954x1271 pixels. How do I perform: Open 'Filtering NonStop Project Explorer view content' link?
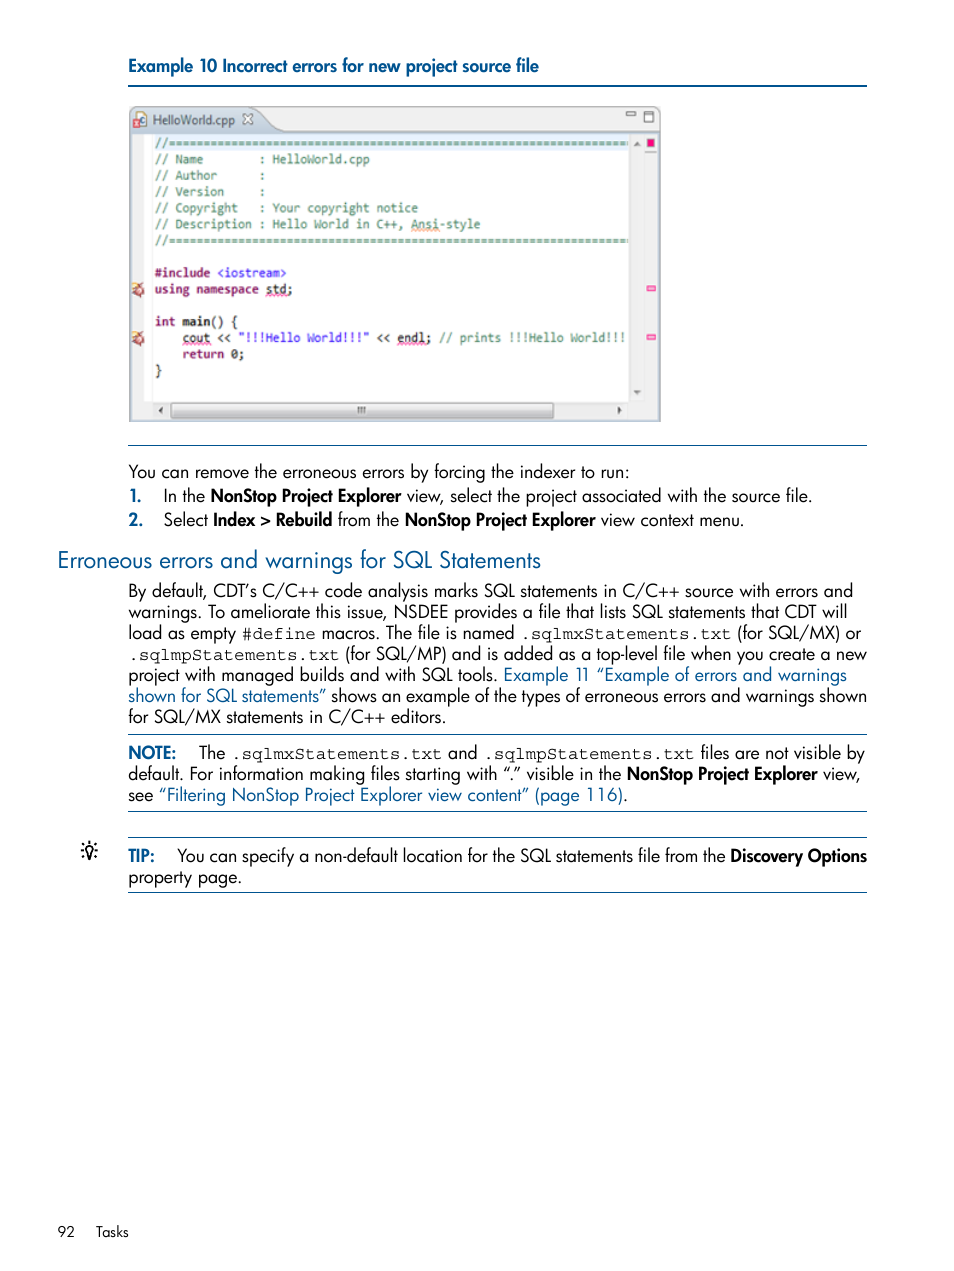click(392, 795)
